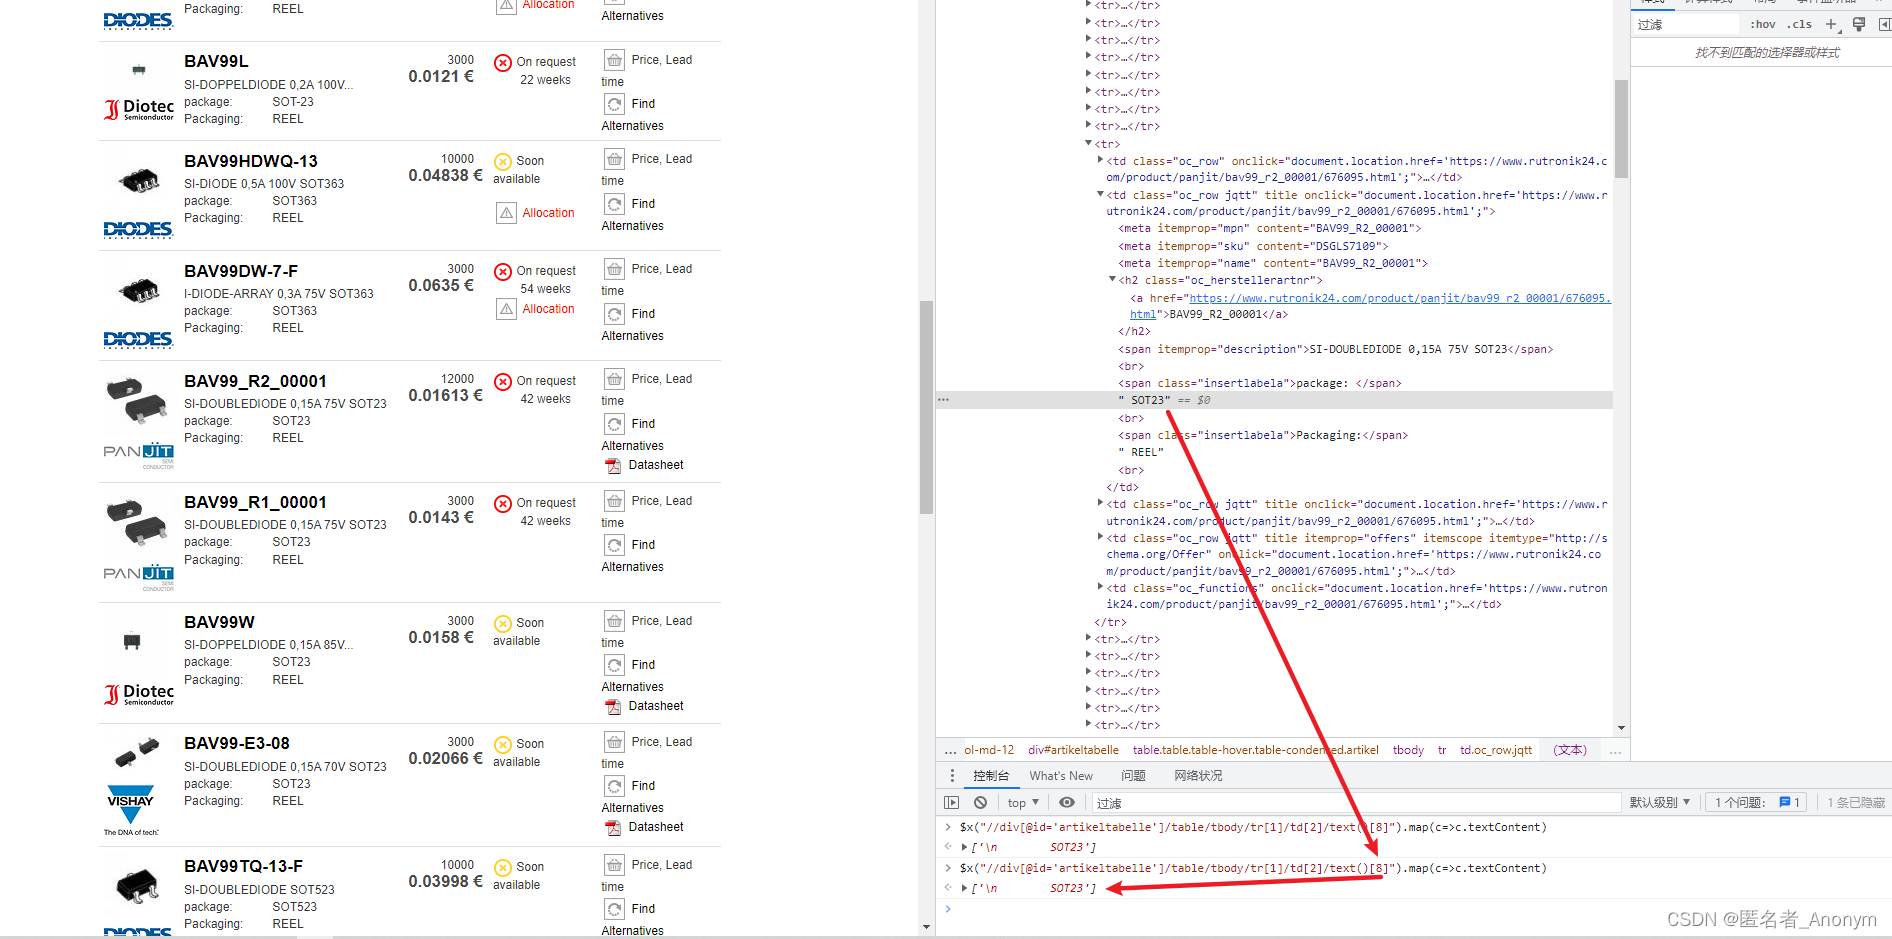Toggle live expression eye icon in console
The height and width of the screenshot is (939, 1892).
coord(1067,802)
